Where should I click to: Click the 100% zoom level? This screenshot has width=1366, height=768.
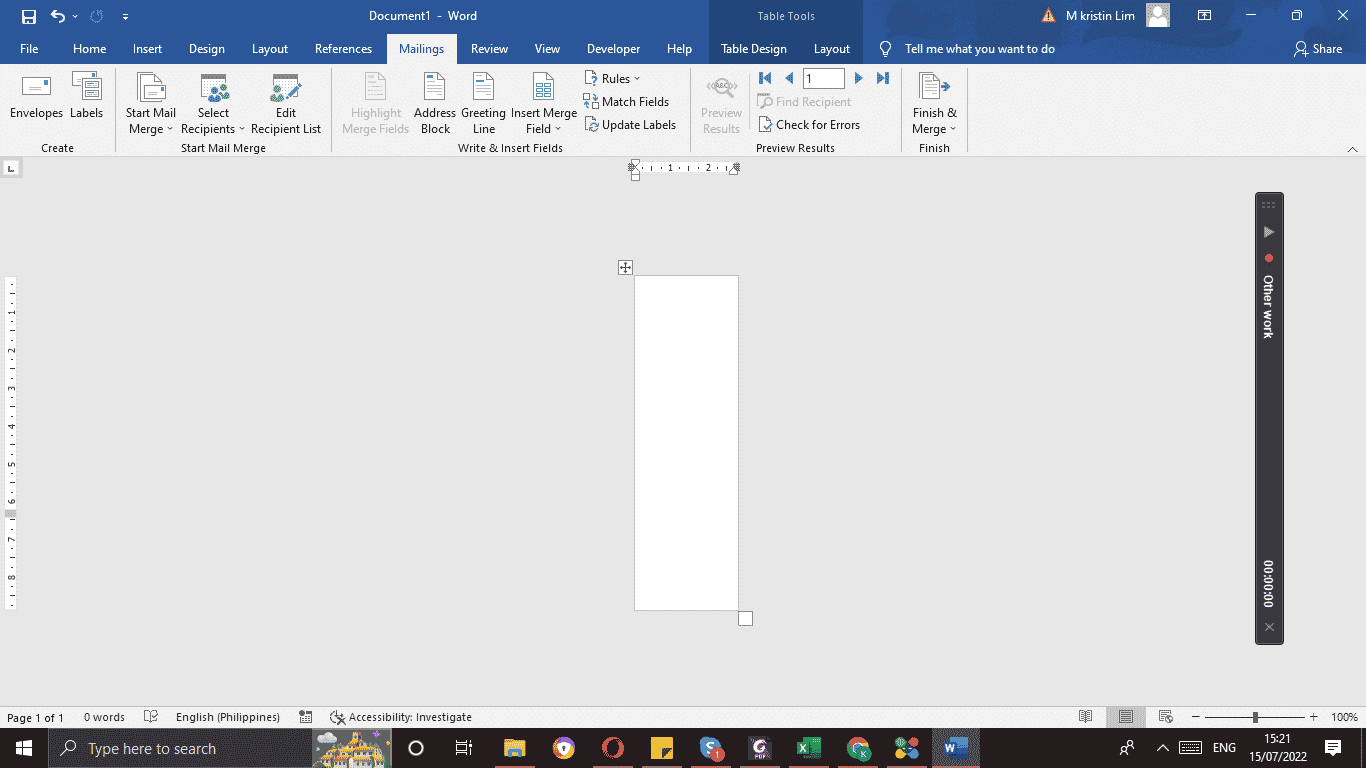pos(1344,717)
